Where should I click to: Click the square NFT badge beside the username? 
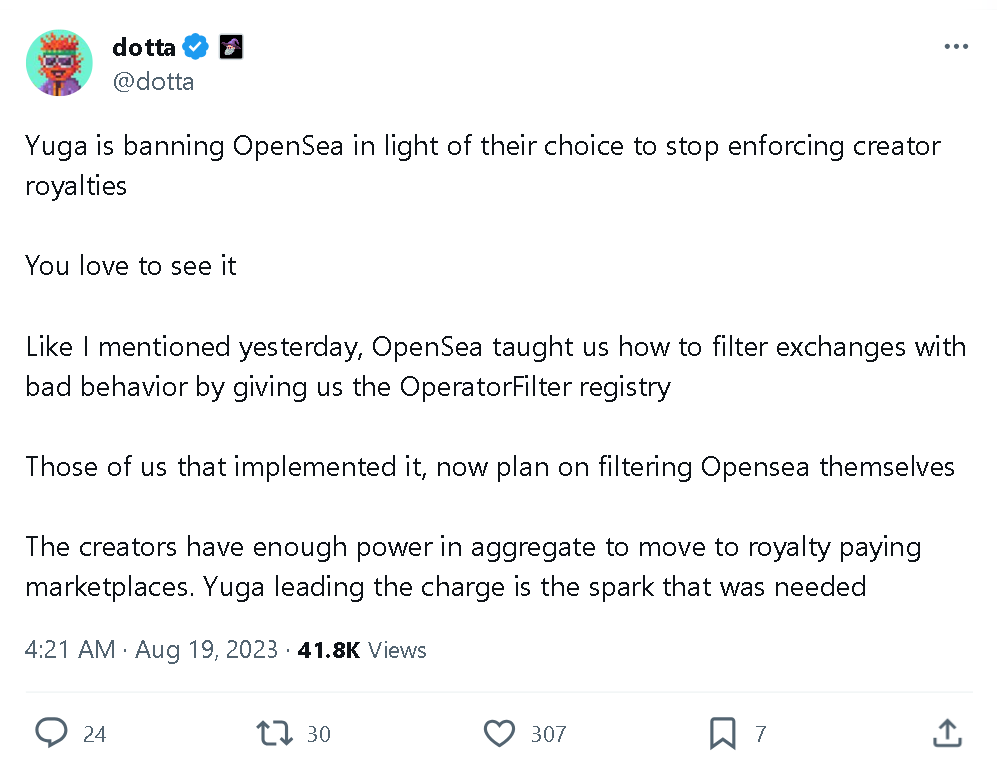(231, 46)
